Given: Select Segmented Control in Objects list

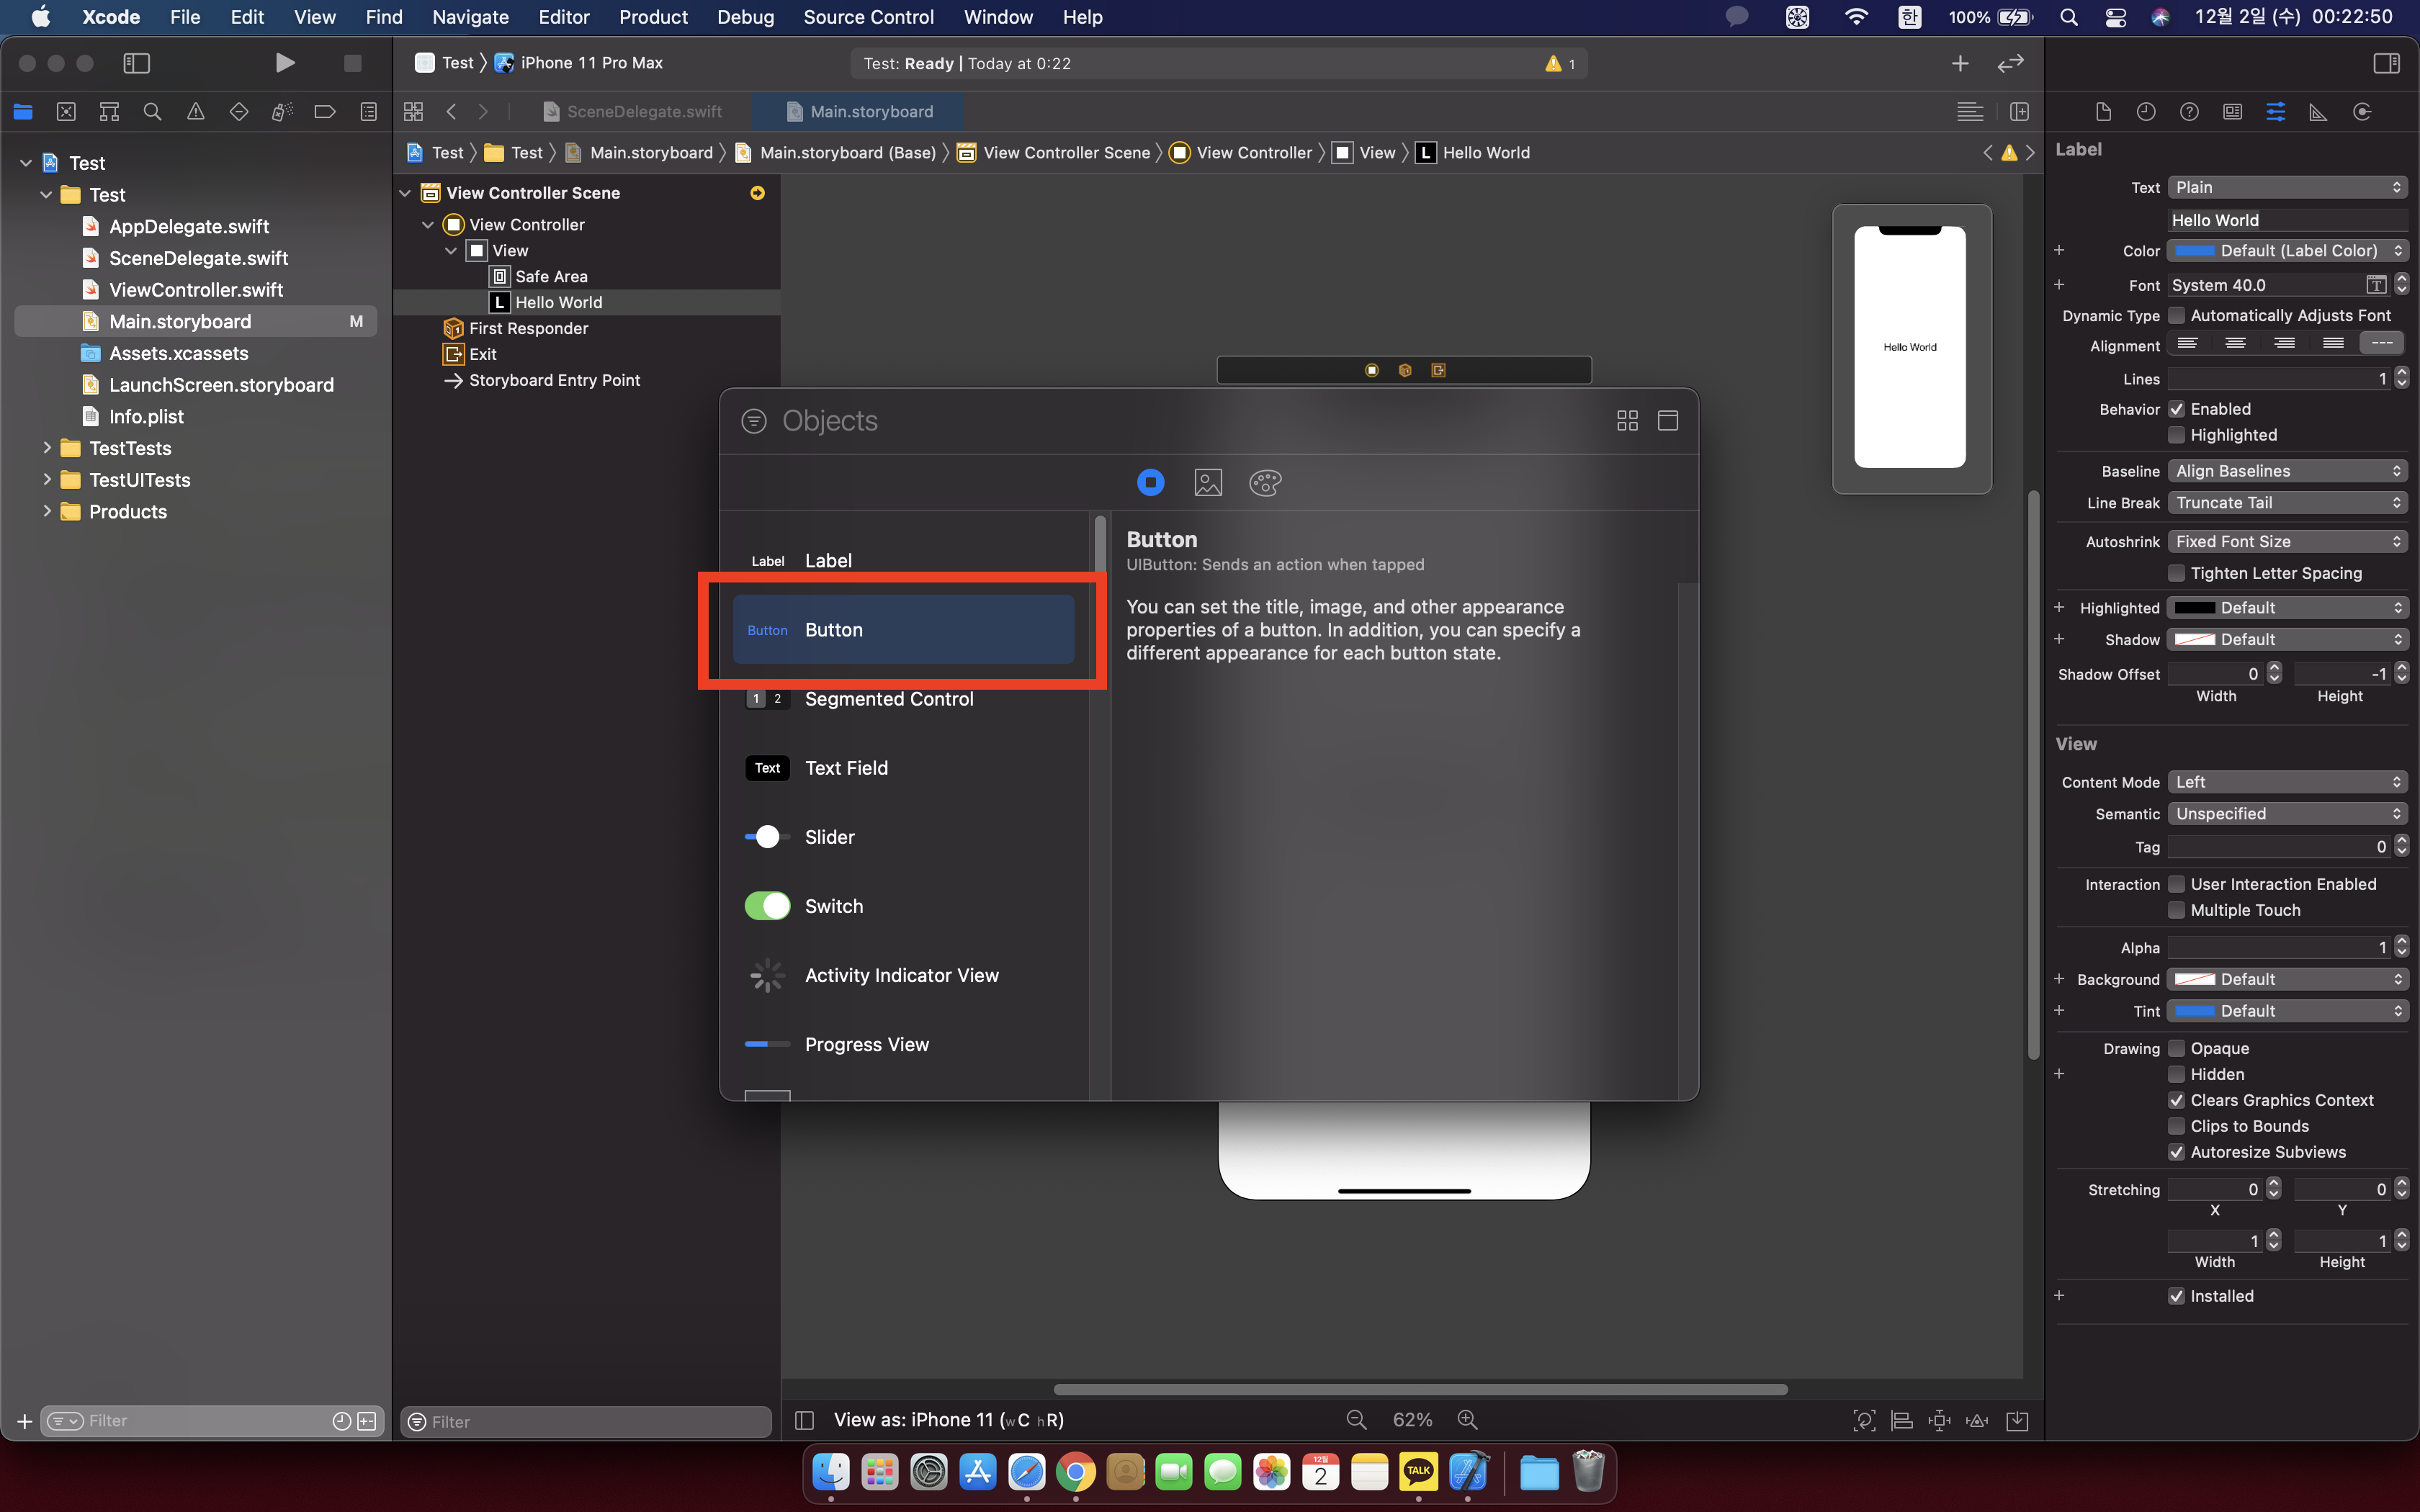Looking at the screenshot, I should tap(904, 699).
